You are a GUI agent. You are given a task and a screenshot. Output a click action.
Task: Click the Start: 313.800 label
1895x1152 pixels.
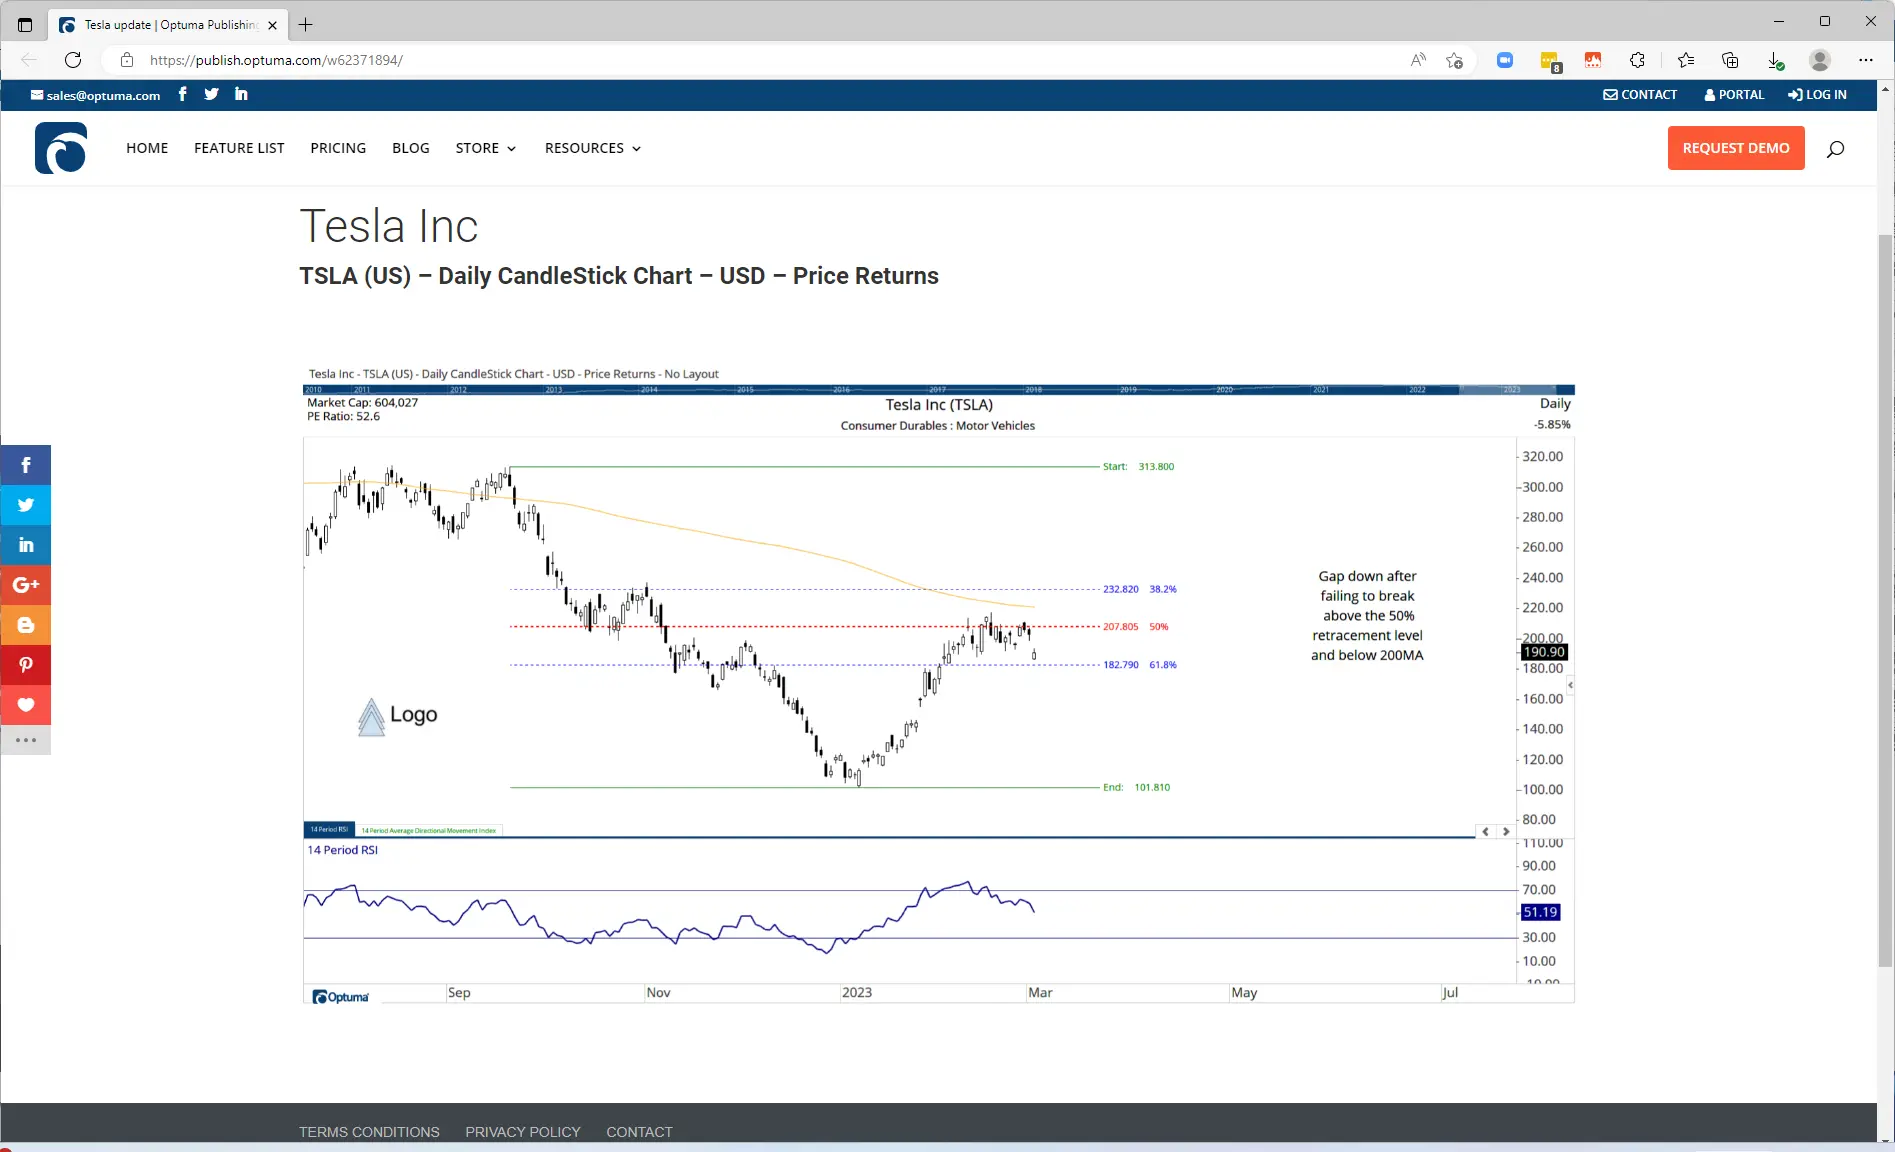click(1138, 467)
